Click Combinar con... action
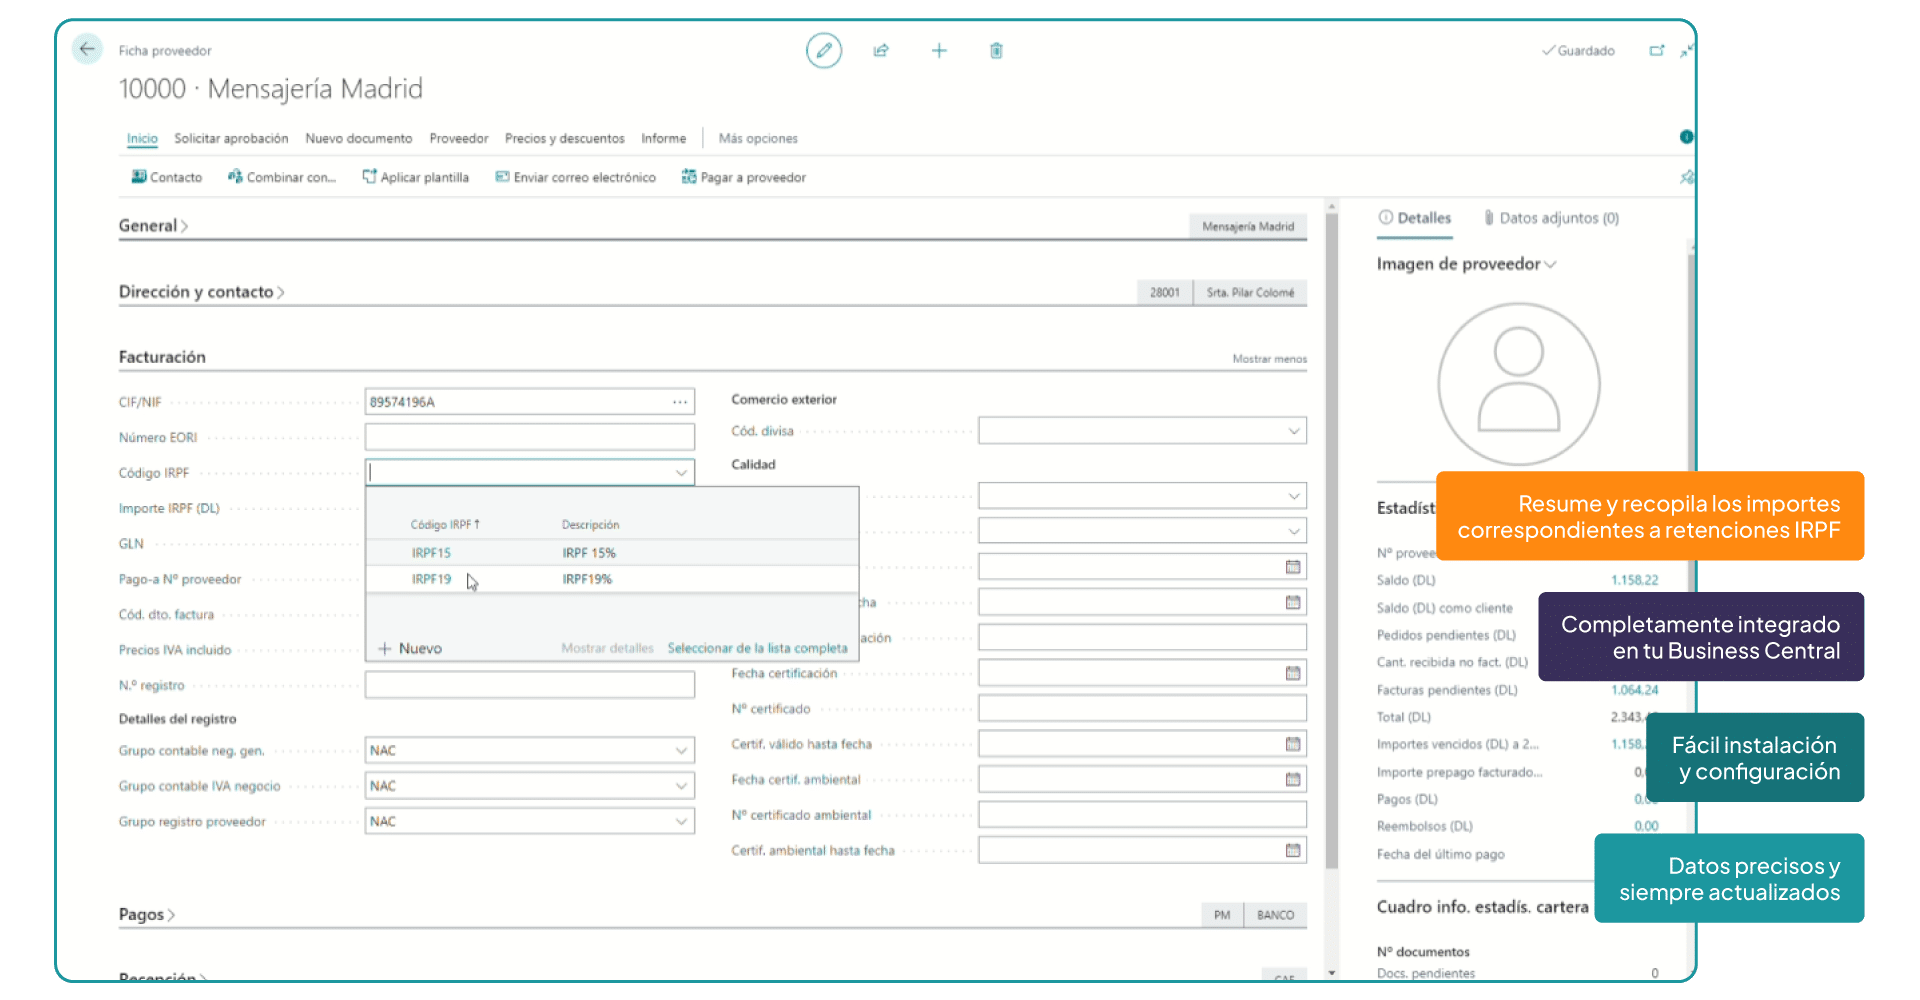Screen dimensions: 1920x1000 tap(282, 177)
